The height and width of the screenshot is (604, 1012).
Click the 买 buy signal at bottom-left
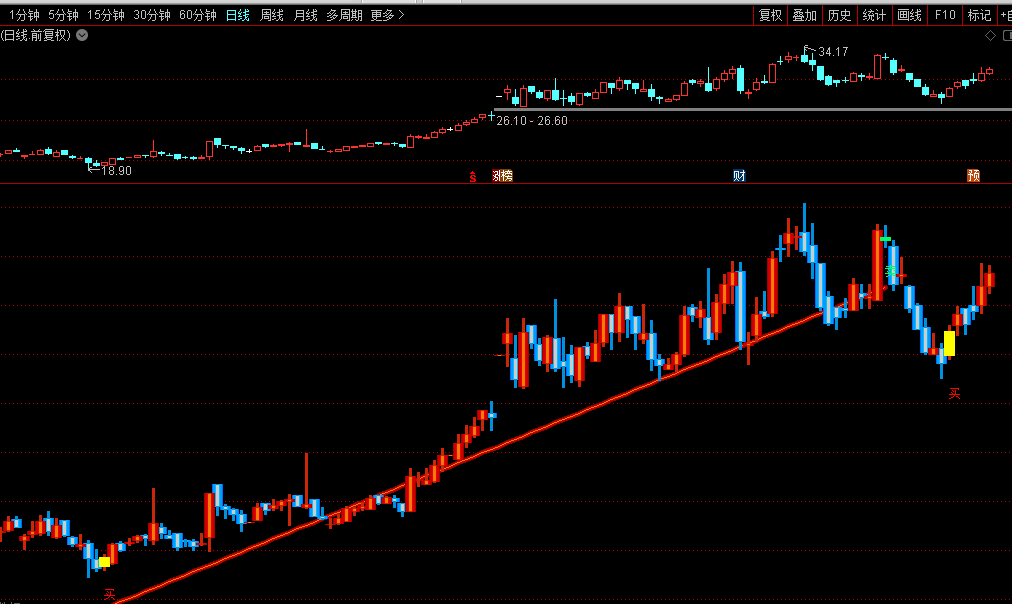(110, 595)
